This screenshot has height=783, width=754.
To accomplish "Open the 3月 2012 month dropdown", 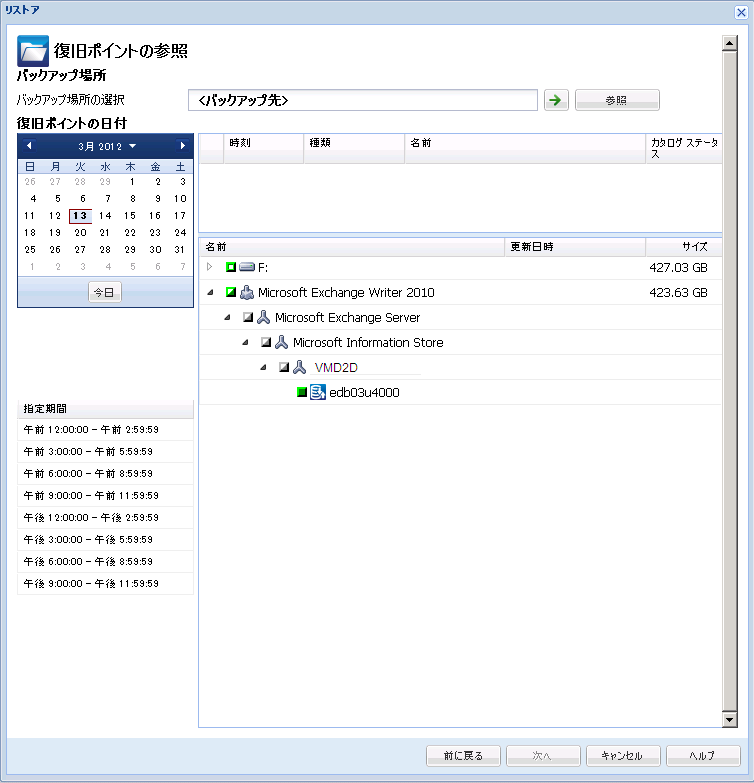I will pyautogui.click(x=107, y=146).
